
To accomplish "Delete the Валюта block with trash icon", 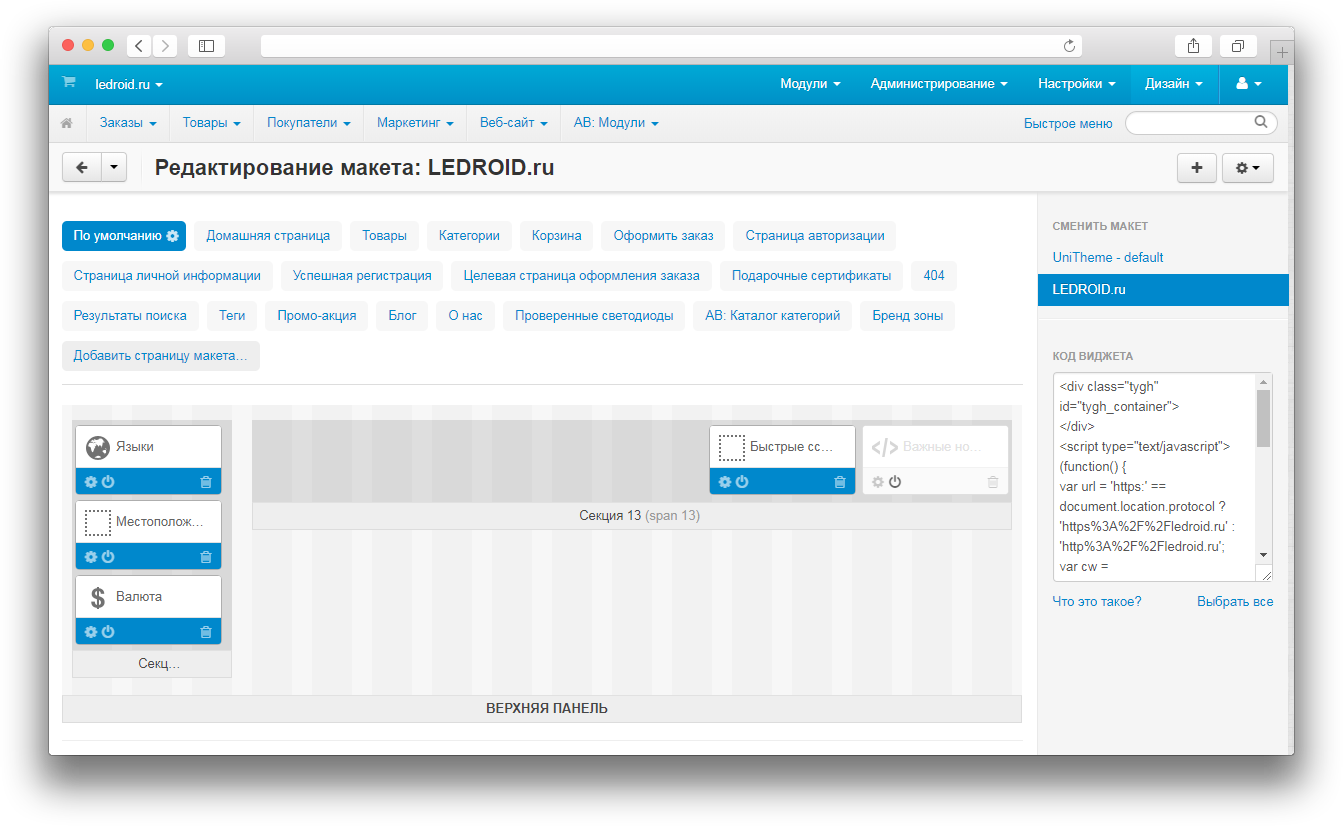I will (206, 632).
